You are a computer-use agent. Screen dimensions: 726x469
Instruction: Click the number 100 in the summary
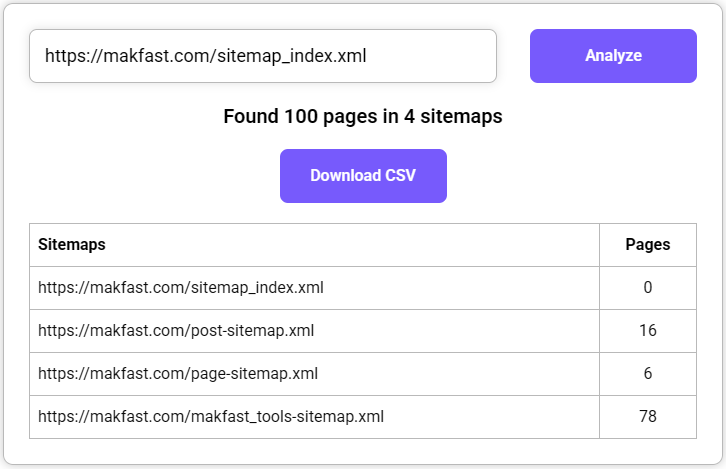[x=301, y=116]
